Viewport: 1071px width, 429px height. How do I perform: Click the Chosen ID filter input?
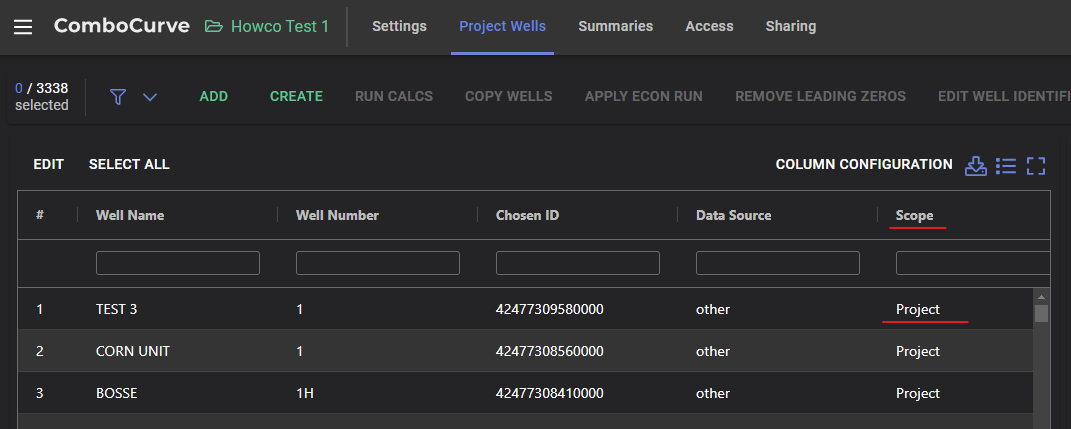click(x=578, y=263)
